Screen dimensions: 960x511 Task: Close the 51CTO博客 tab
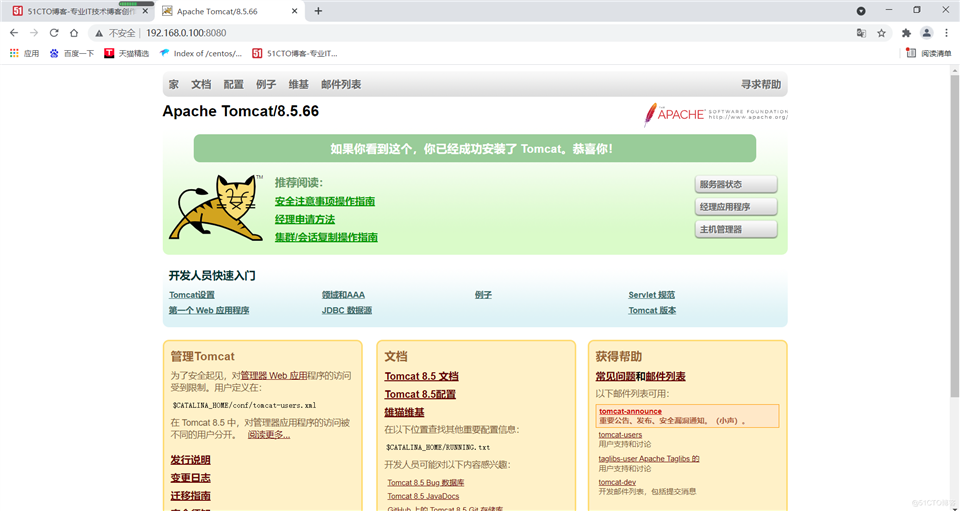tap(144, 11)
